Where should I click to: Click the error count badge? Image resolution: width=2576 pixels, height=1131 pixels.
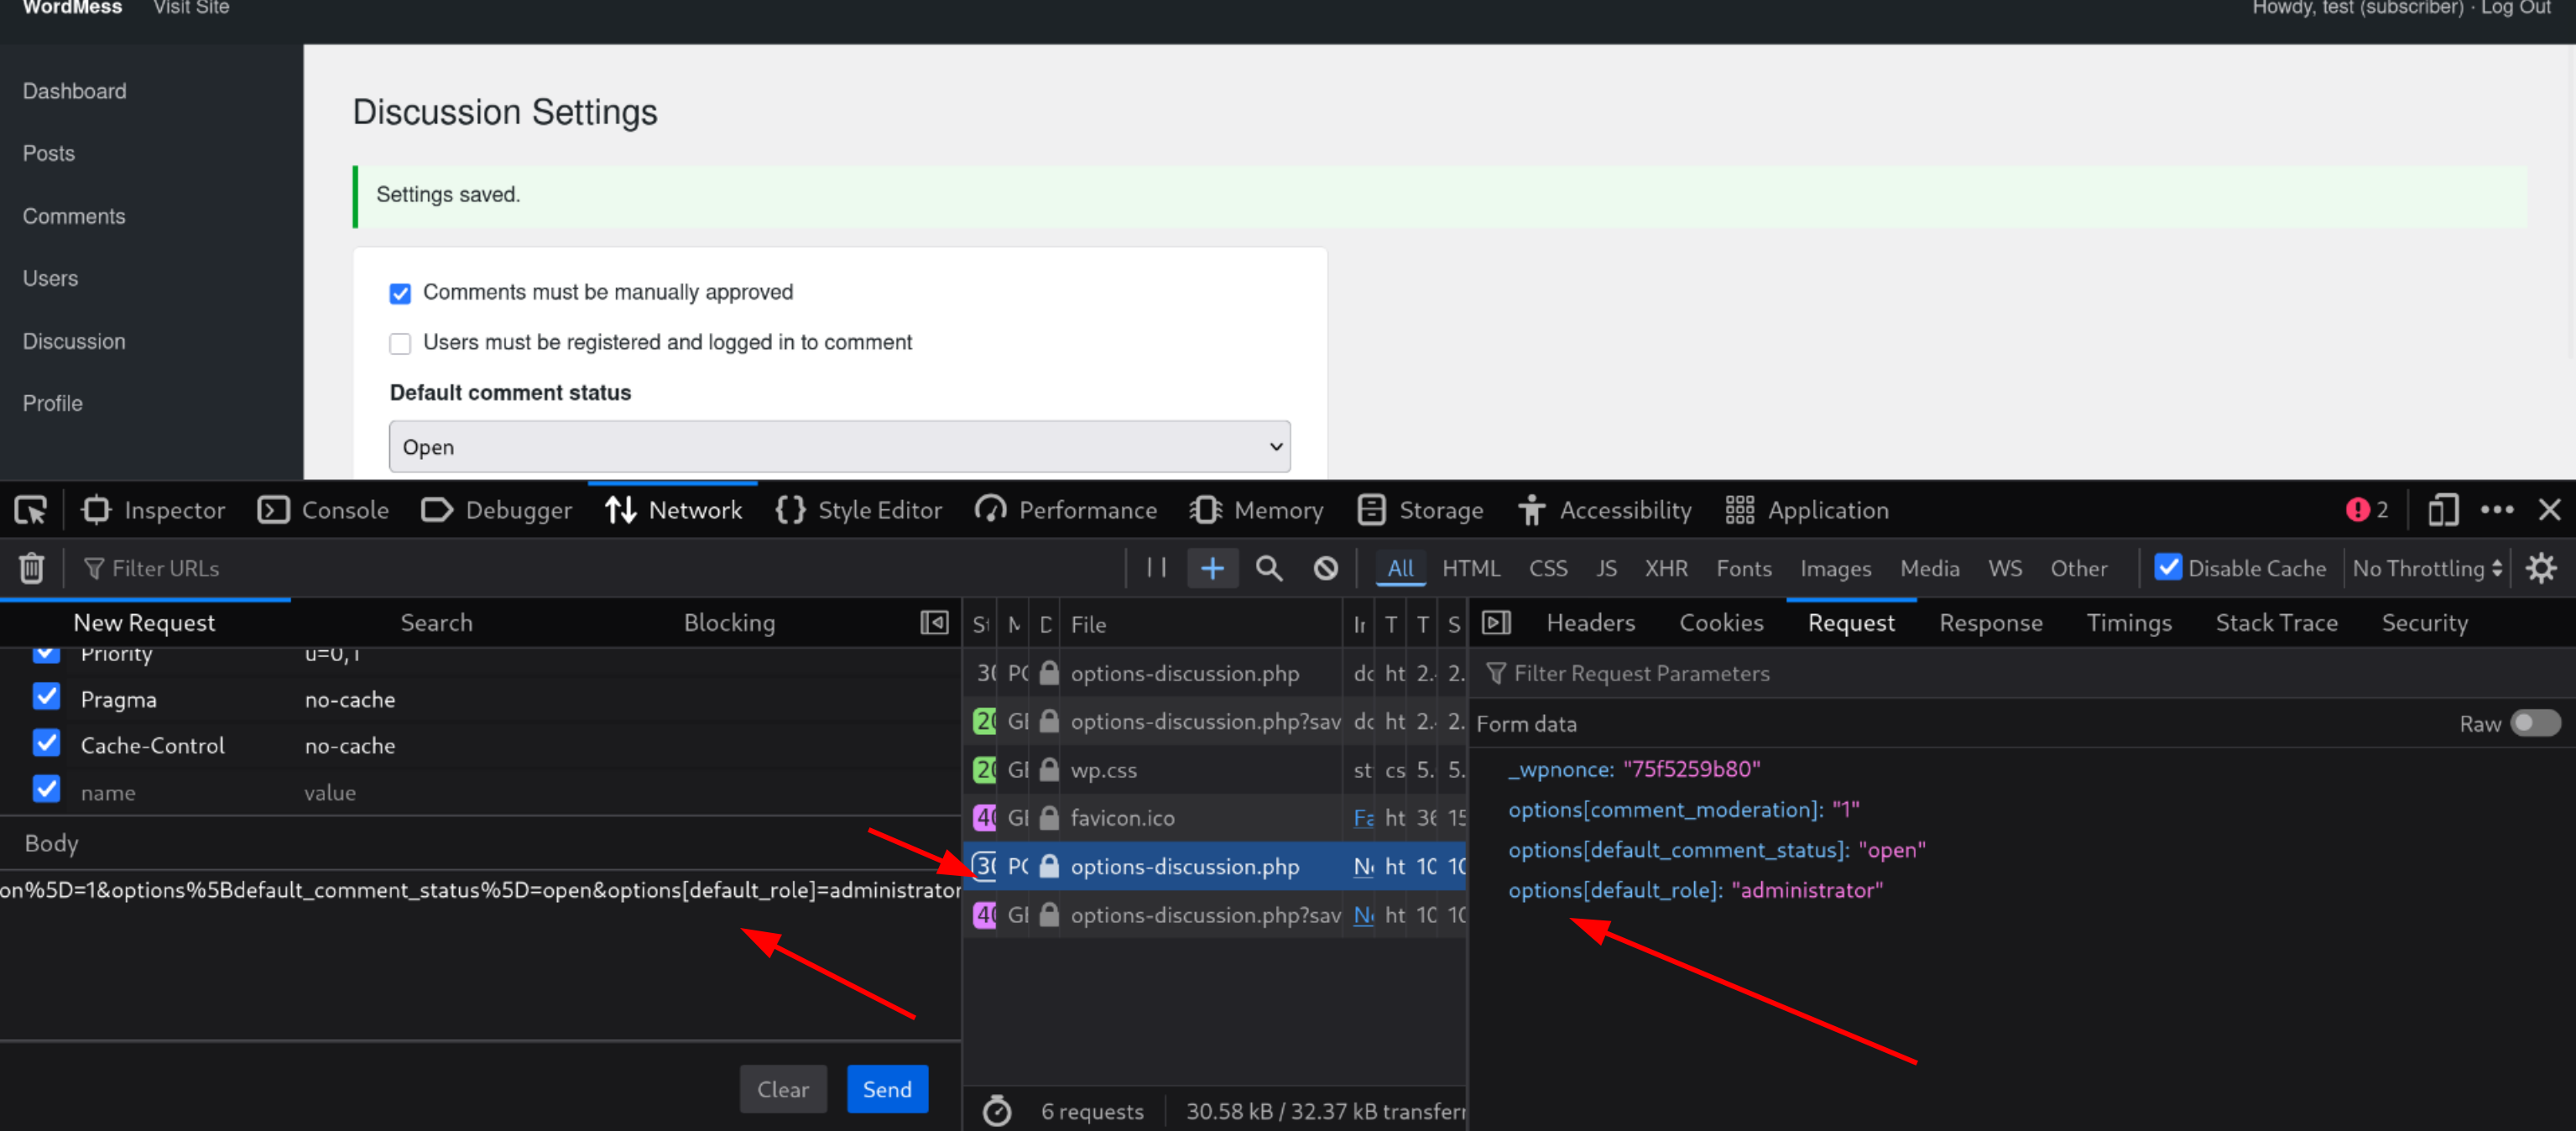pyautogui.click(x=2367, y=510)
